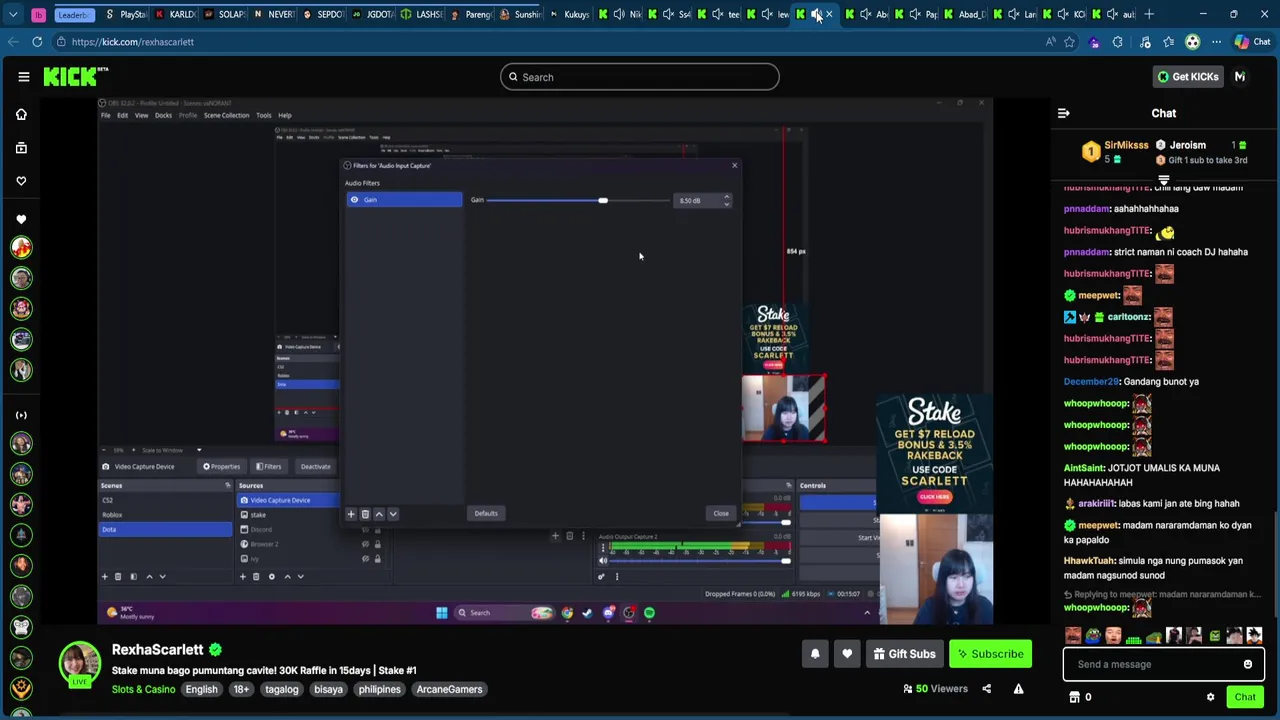Follow the channel with the heart button
The width and height of the screenshot is (1280, 720).
click(847, 654)
